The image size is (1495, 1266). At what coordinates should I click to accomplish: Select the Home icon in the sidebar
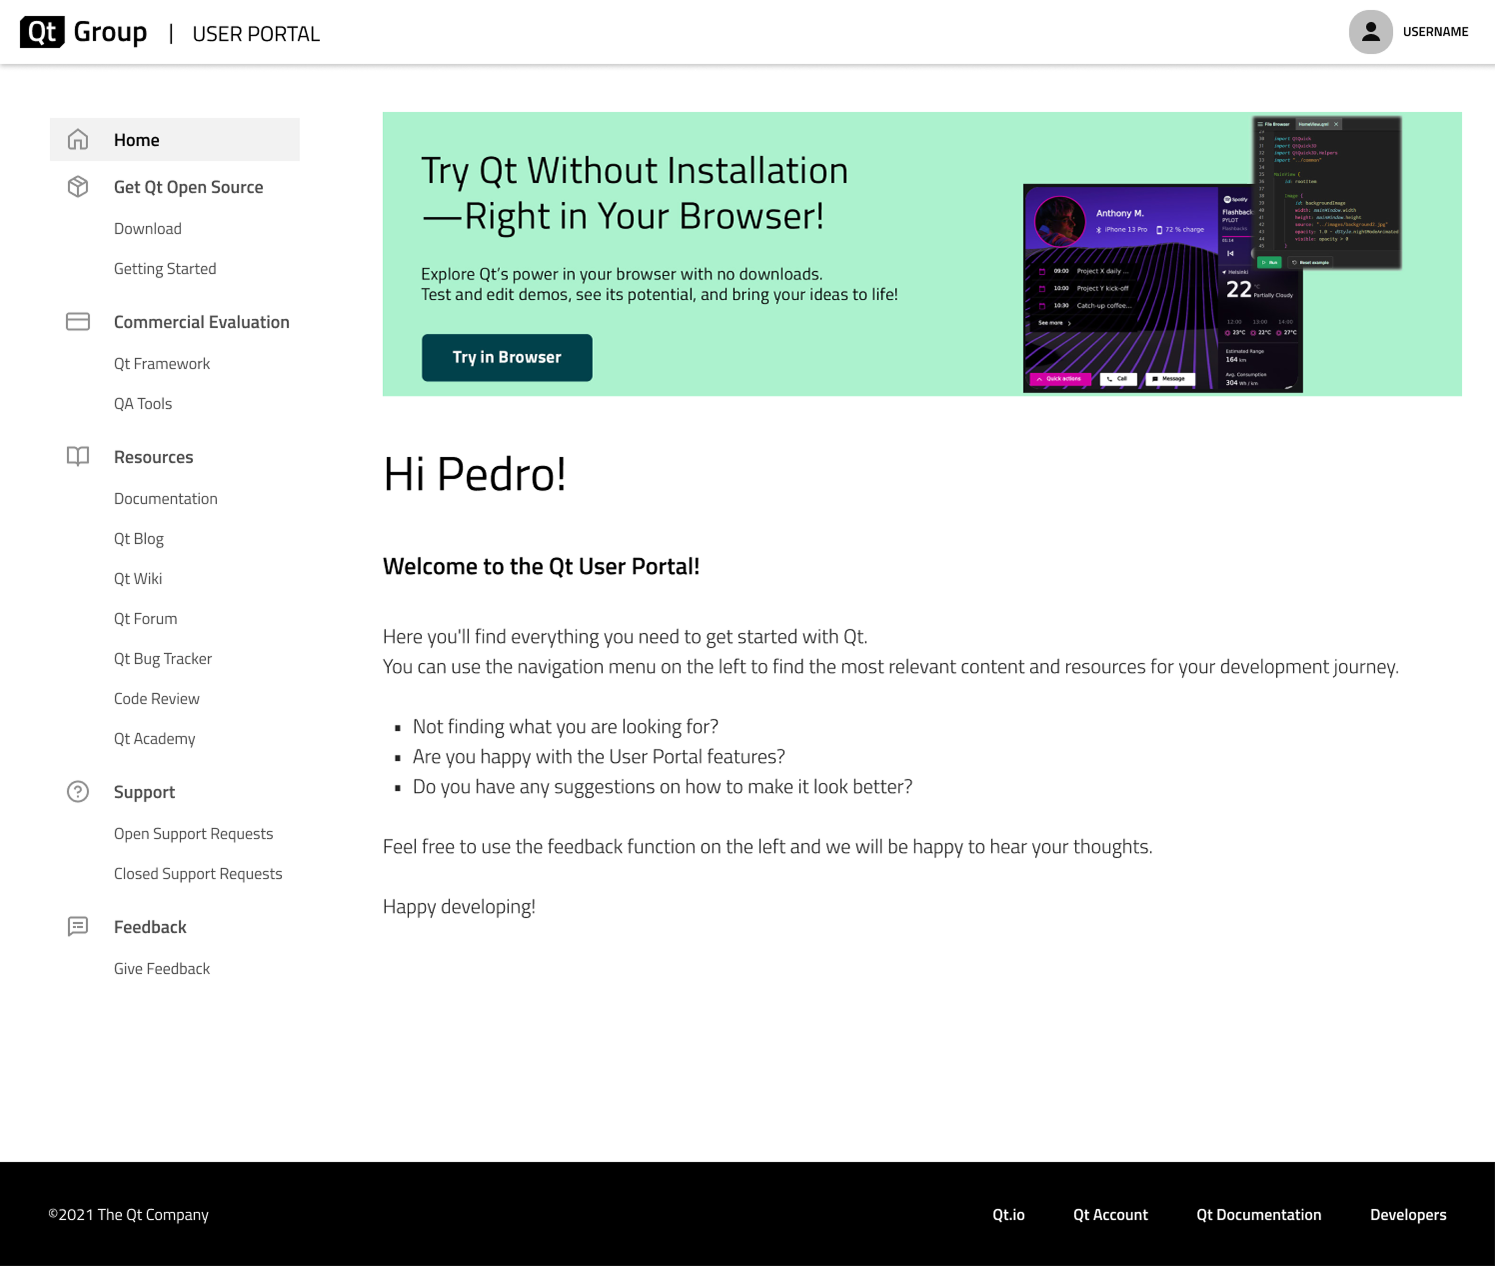[78, 139]
